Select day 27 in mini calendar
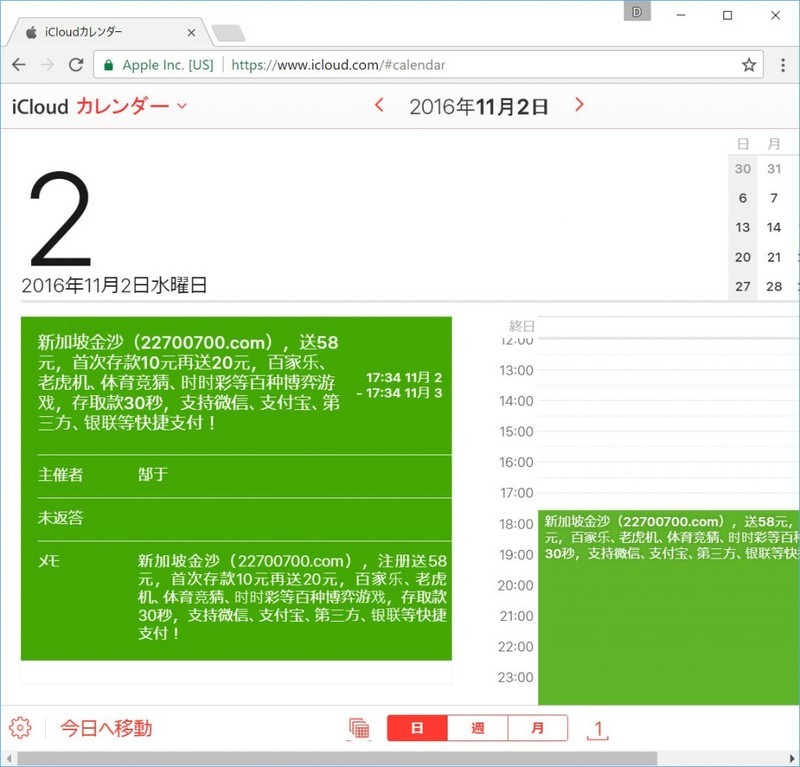This screenshot has height=767, width=800. 743,286
